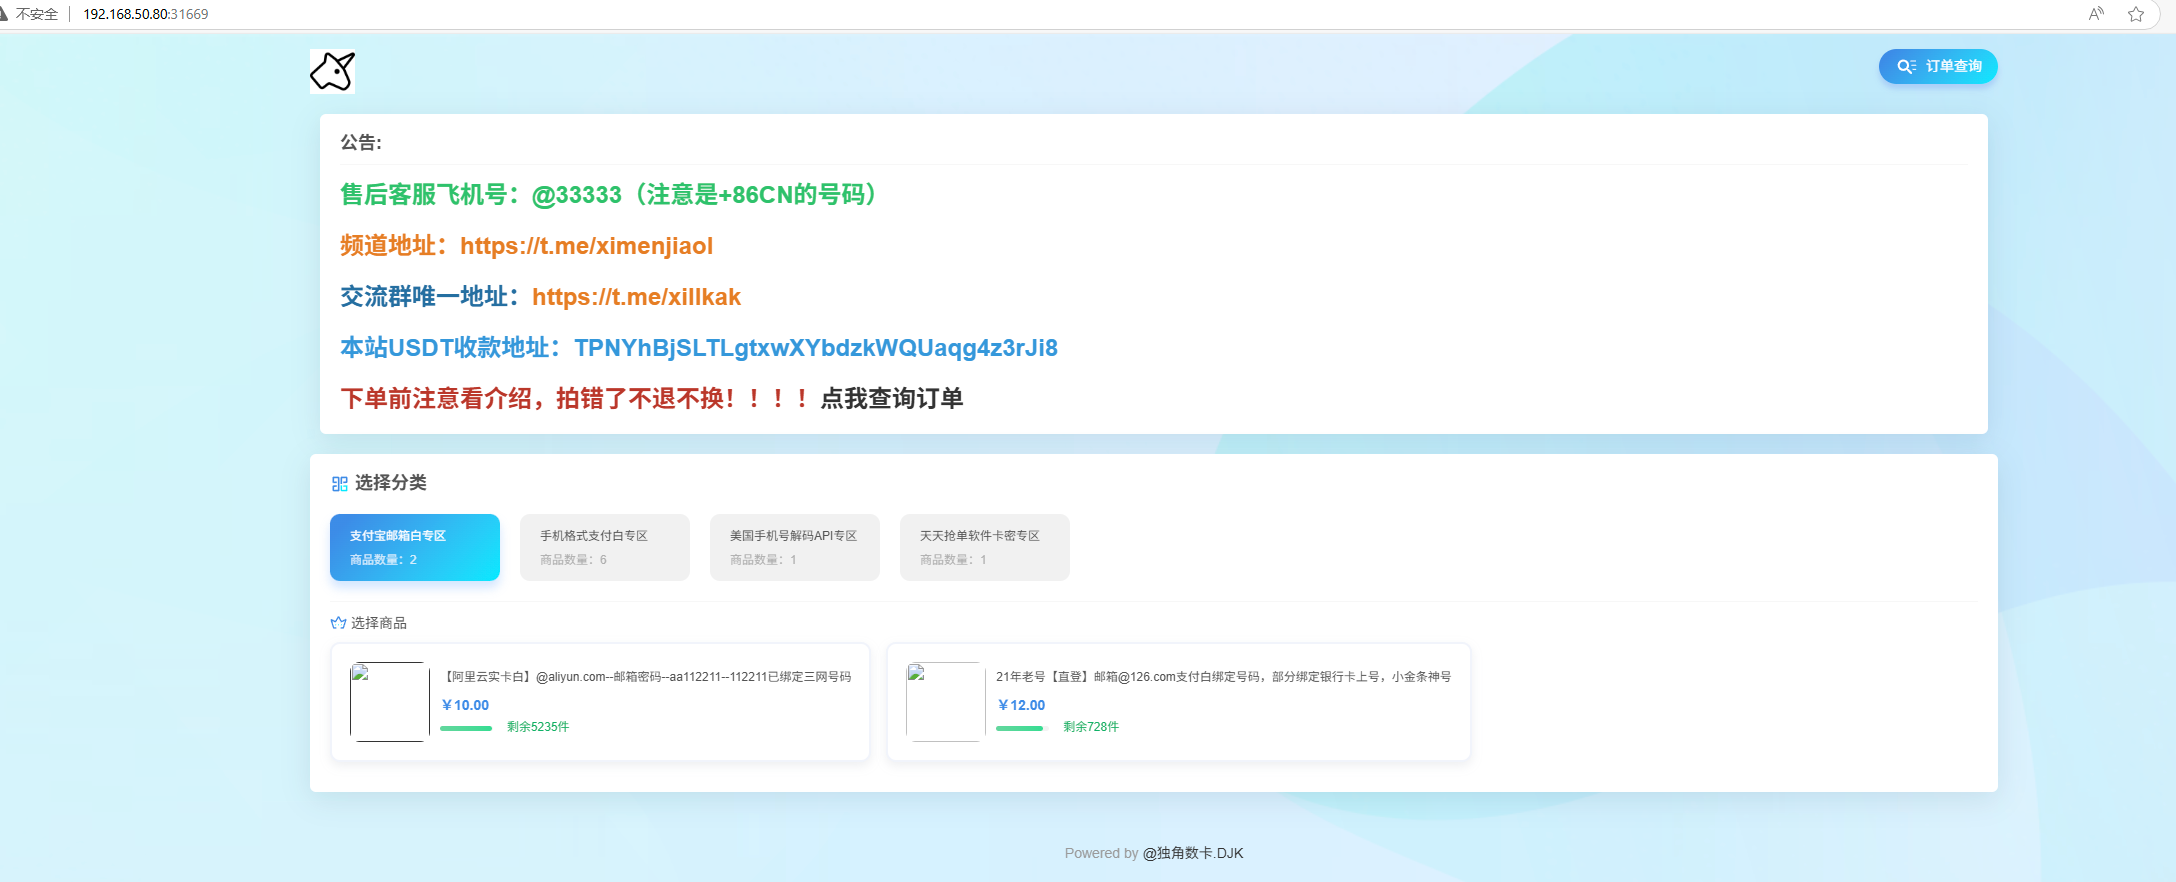
Task: Click the 选择商品 crown icon
Action: point(338,623)
